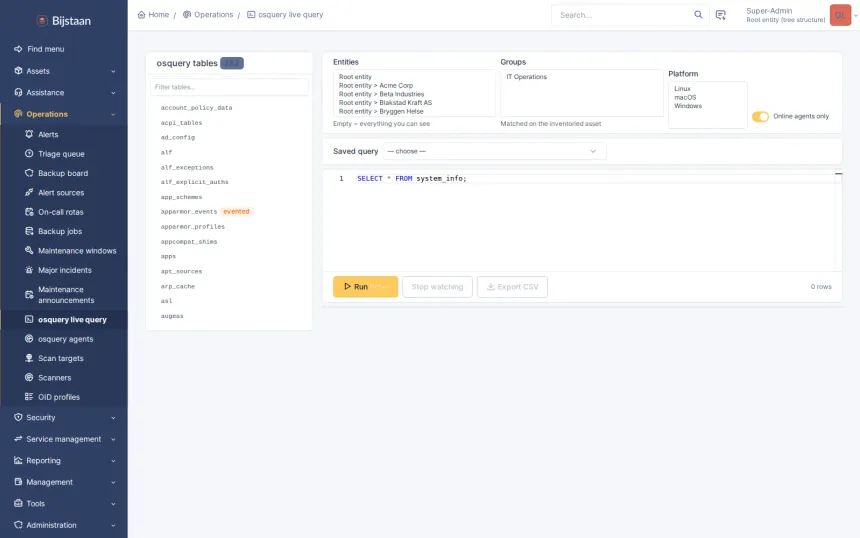Viewport: 860px width, 538px height.
Task: Click the Service management arrows icon
Action: pos(18,439)
